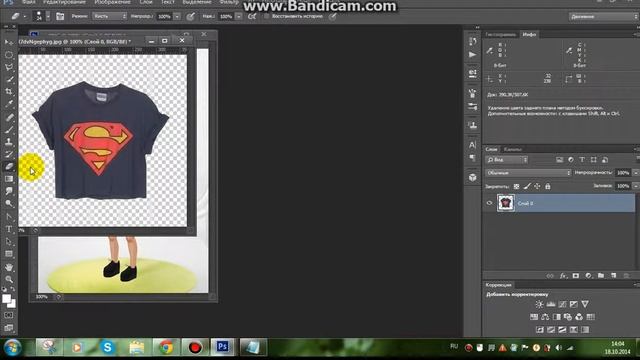Open the Режим mode dropdown (Кисть)
Image resolution: width=640 pixels, height=360 pixels.
point(109,16)
